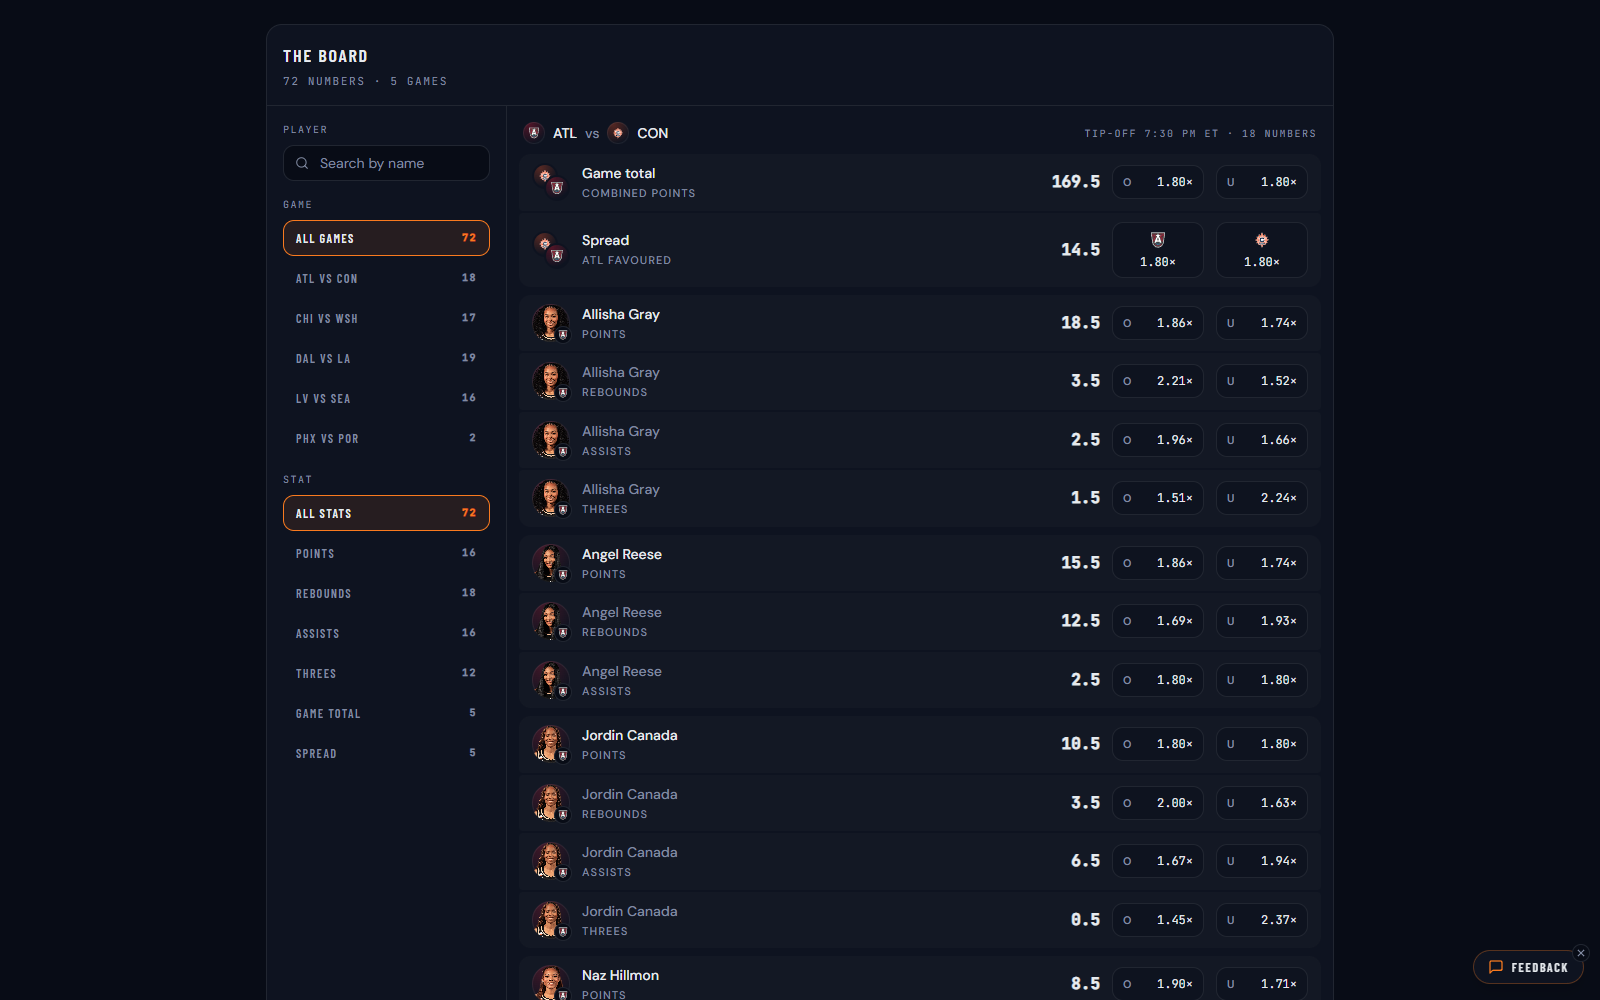Filter by Game Total stat
Screen dimensions: 1600x1000
coord(386,713)
